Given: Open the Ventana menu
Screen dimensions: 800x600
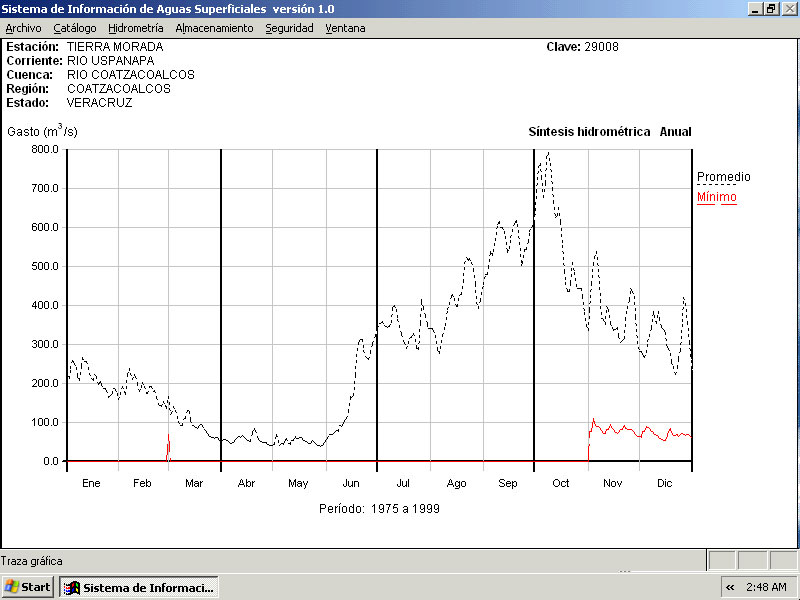Looking at the screenshot, I should pos(345,28).
